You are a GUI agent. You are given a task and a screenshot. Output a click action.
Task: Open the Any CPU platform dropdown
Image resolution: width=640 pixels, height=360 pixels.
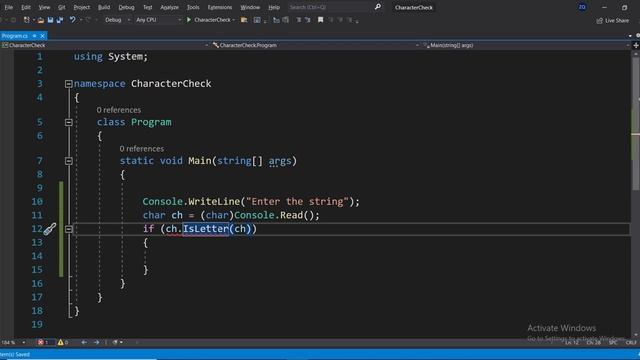click(x=158, y=20)
